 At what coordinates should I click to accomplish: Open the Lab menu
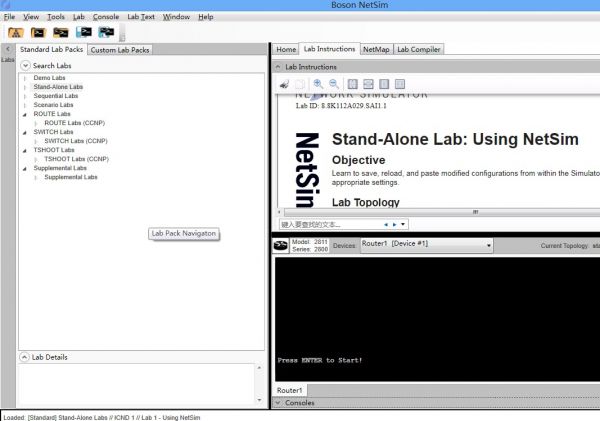[x=79, y=17]
